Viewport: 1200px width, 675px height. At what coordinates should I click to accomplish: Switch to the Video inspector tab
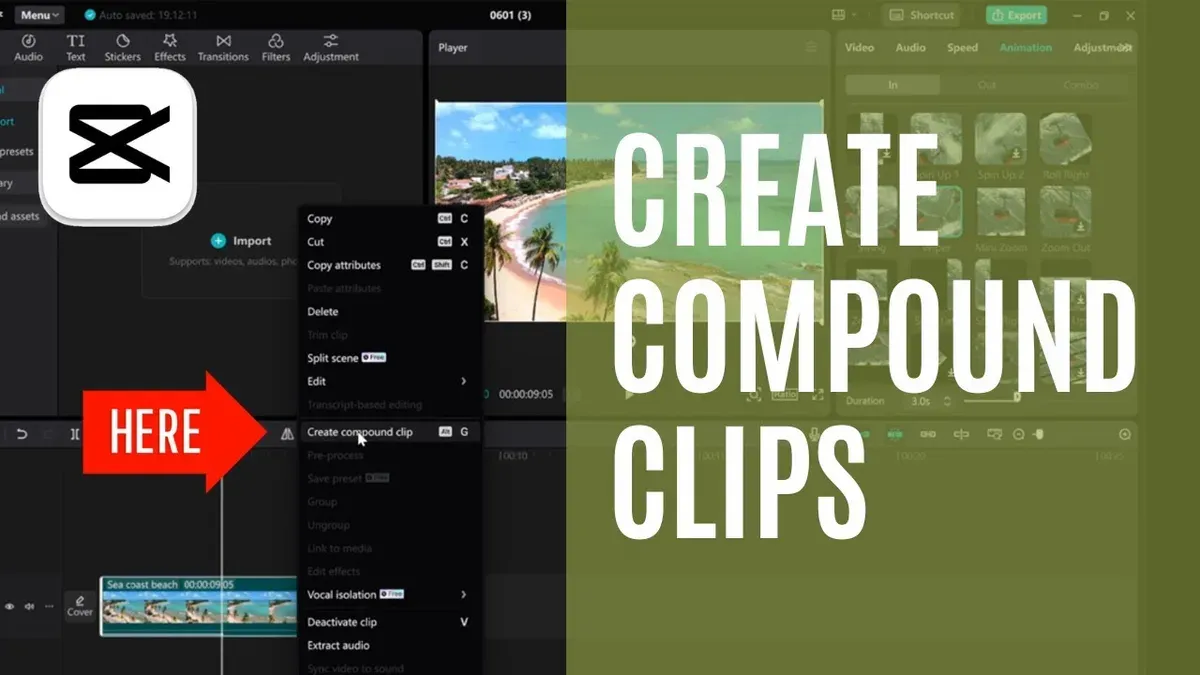(x=859, y=47)
